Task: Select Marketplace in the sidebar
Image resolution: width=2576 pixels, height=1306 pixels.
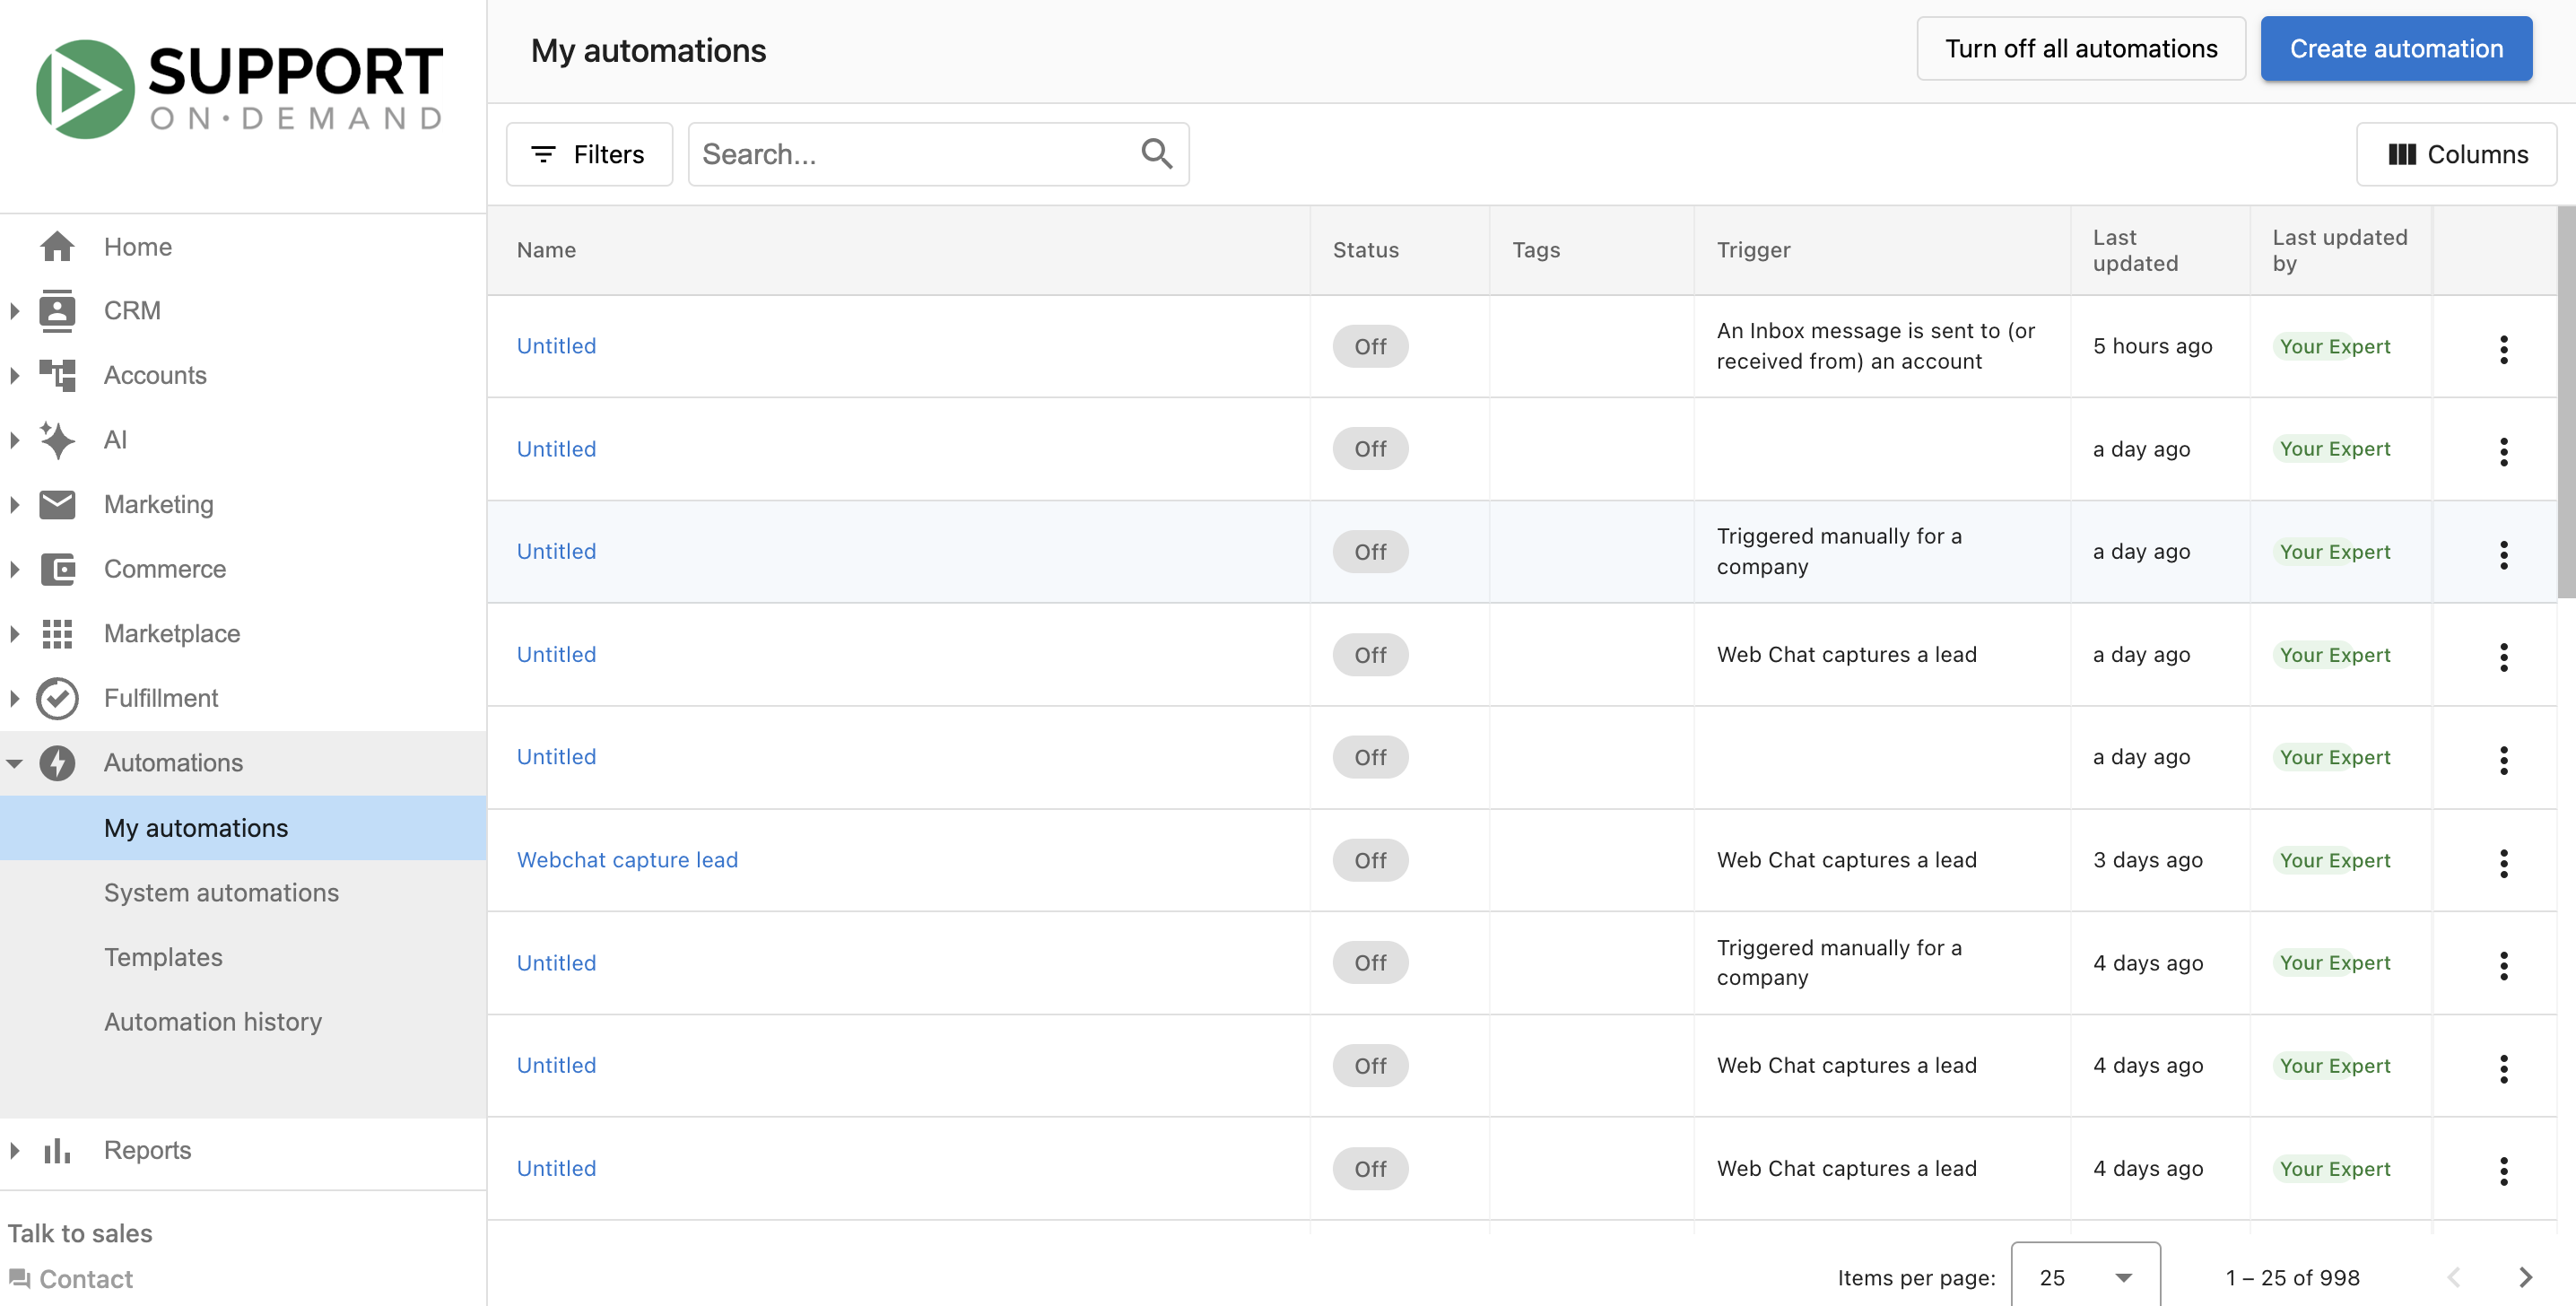Action: pyautogui.click(x=243, y=634)
